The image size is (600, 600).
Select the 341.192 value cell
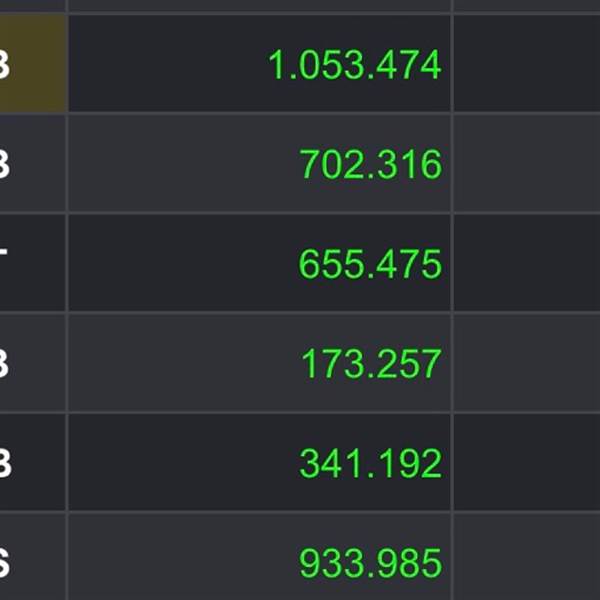pos(260,462)
